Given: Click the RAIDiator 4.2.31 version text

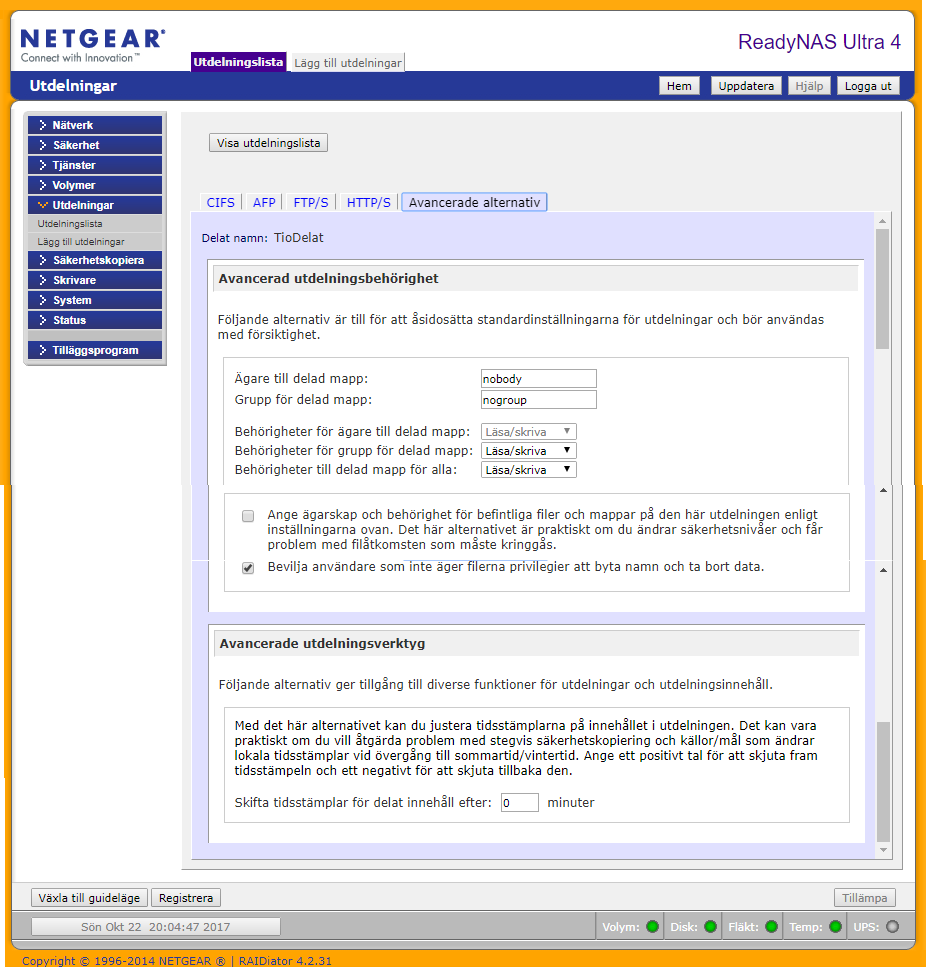Looking at the screenshot, I should coord(285,961).
